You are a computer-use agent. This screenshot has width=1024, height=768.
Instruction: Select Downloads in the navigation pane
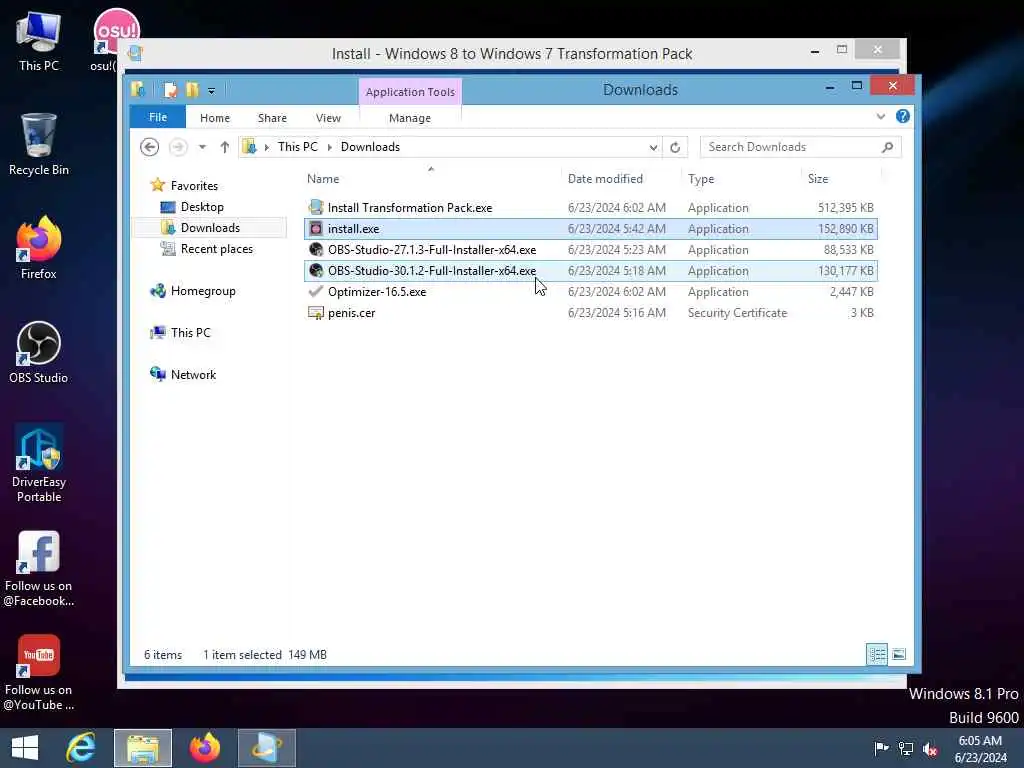click(210, 227)
